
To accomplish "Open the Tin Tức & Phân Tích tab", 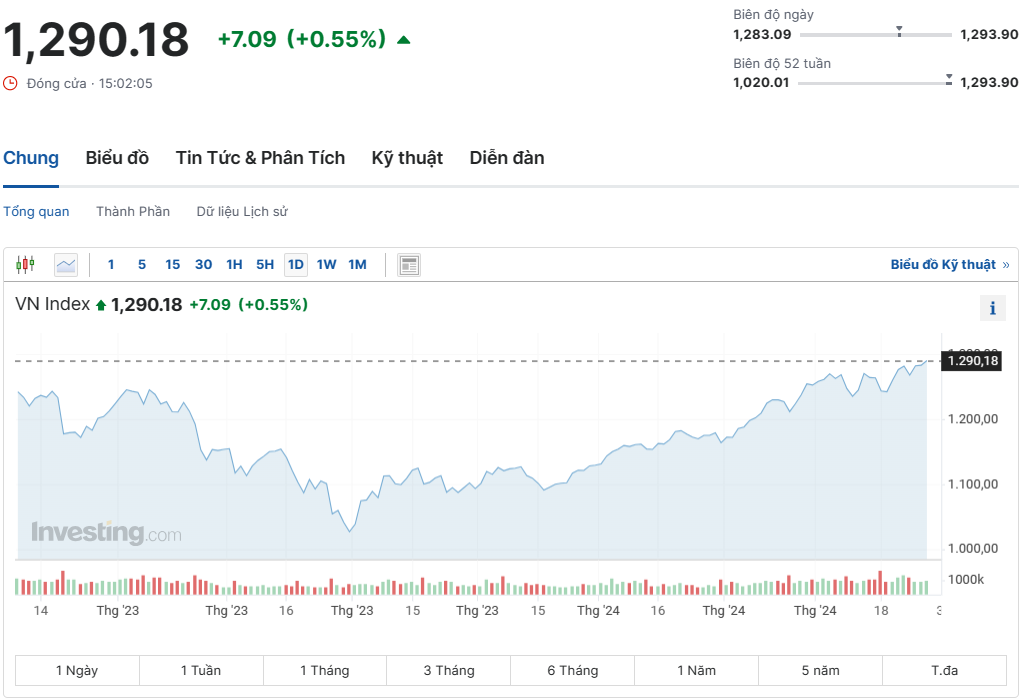I will pyautogui.click(x=260, y=158).
